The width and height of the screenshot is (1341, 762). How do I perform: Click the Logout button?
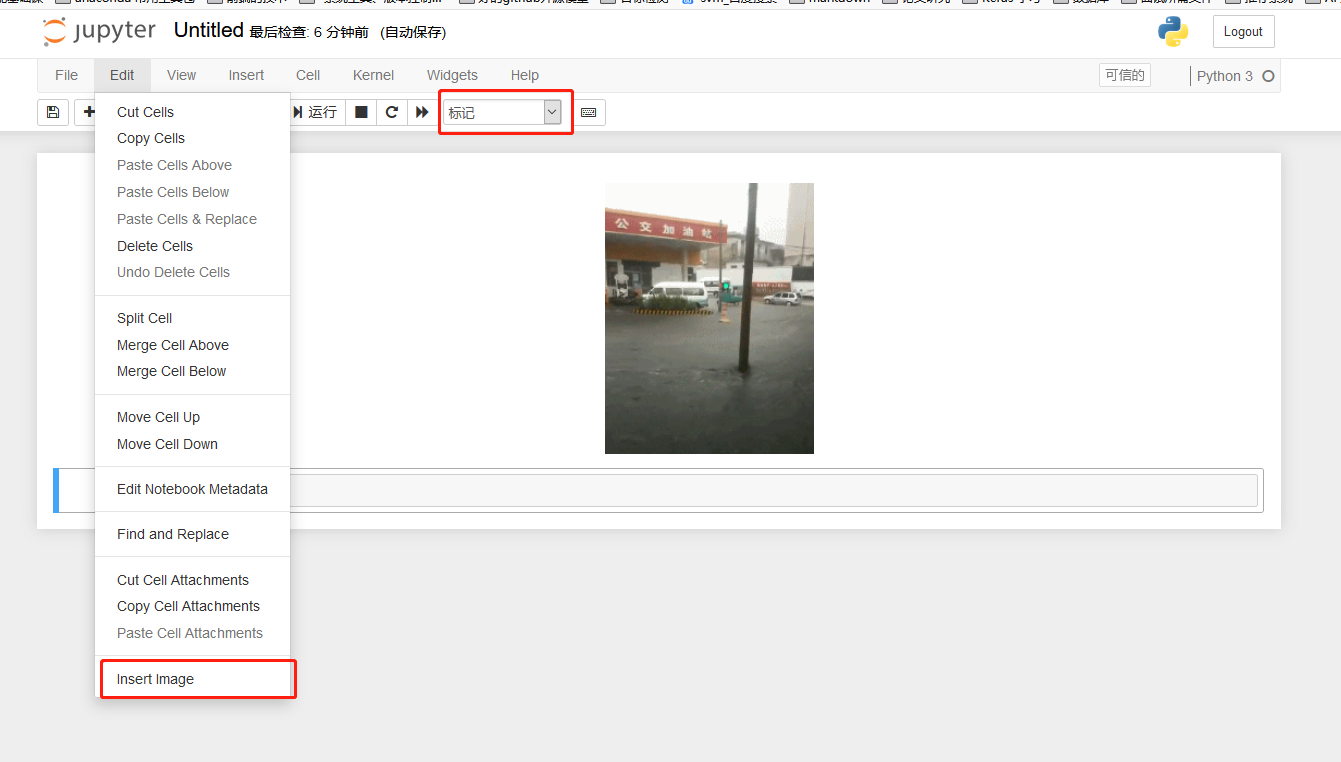1243,31
